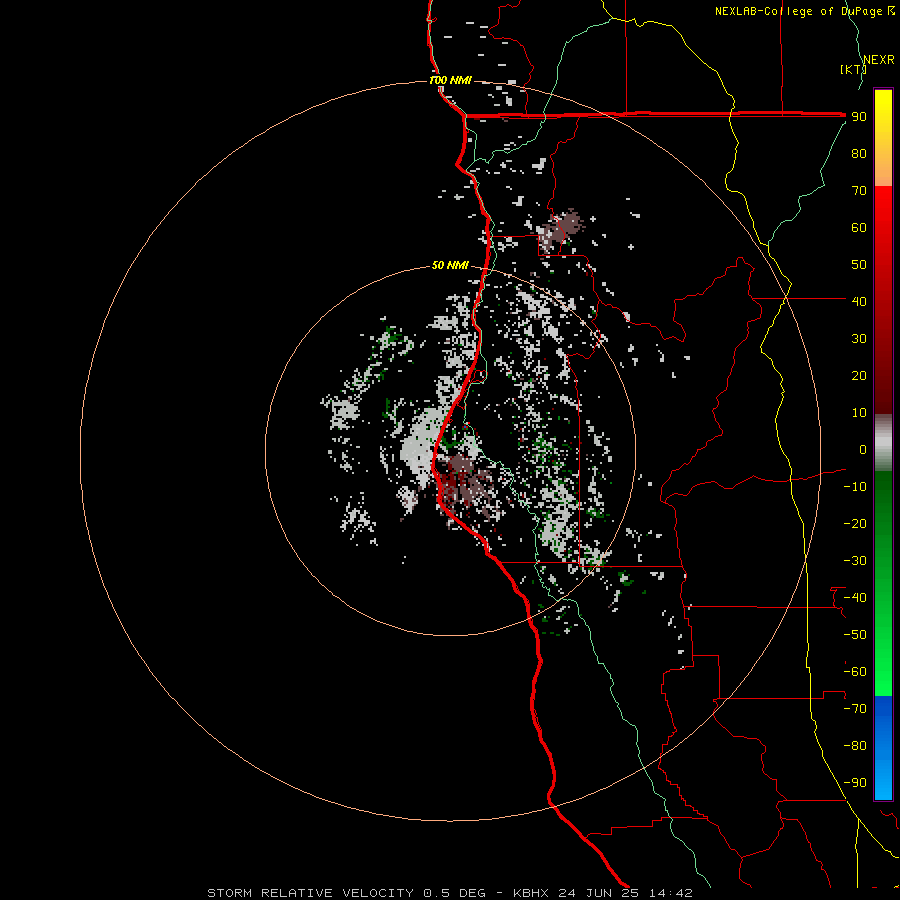Click the 30 value on velocity scale
The height and width of the screenshot is (900, 900).
click(859, 339)
